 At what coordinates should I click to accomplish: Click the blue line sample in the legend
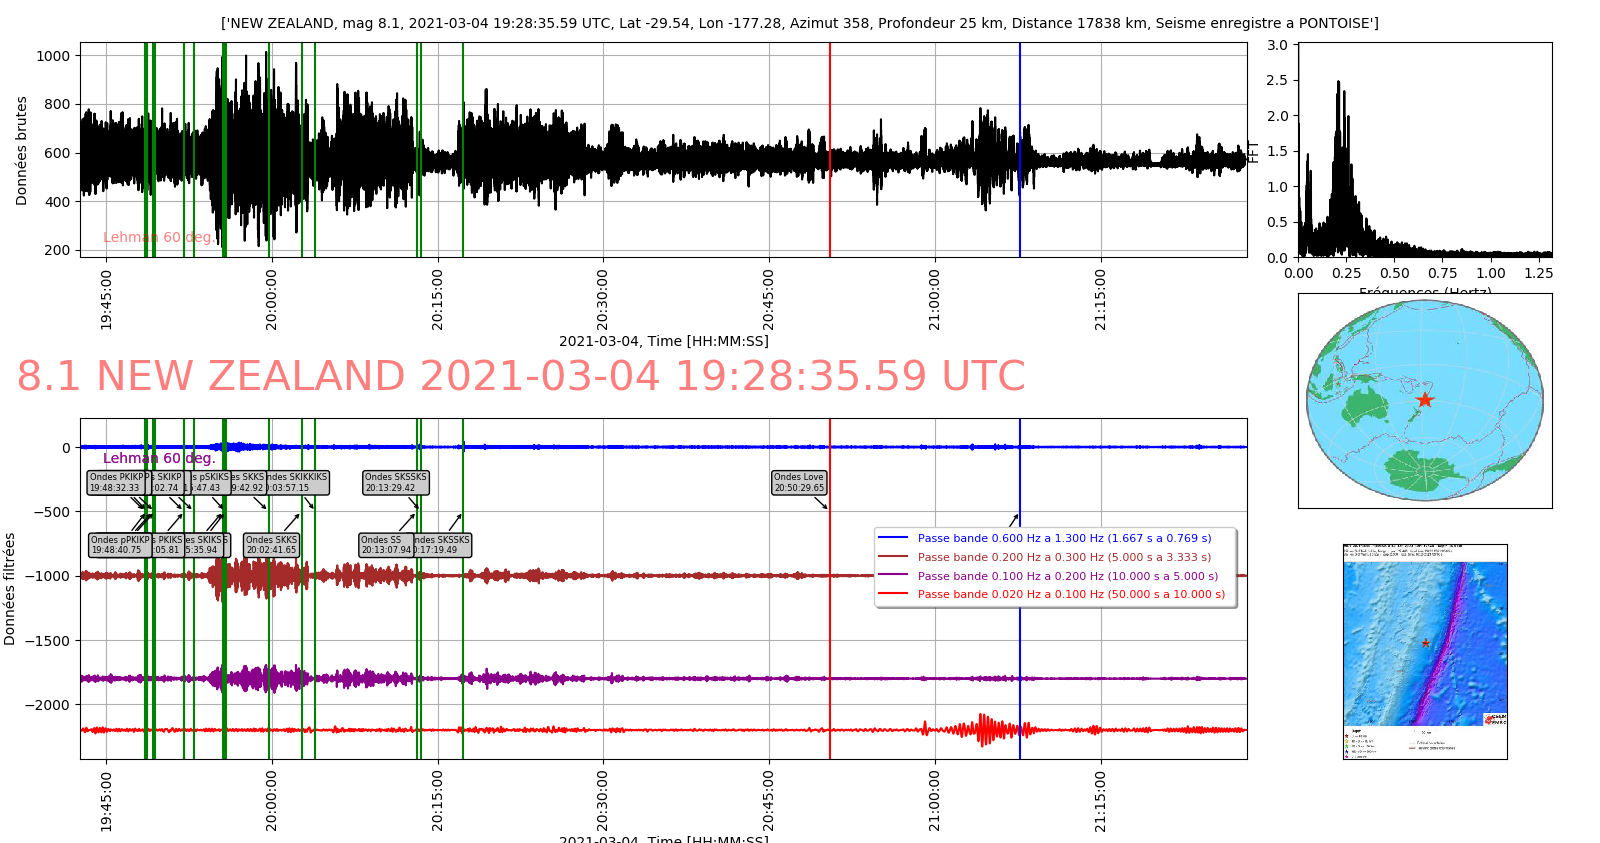(893, 538)
